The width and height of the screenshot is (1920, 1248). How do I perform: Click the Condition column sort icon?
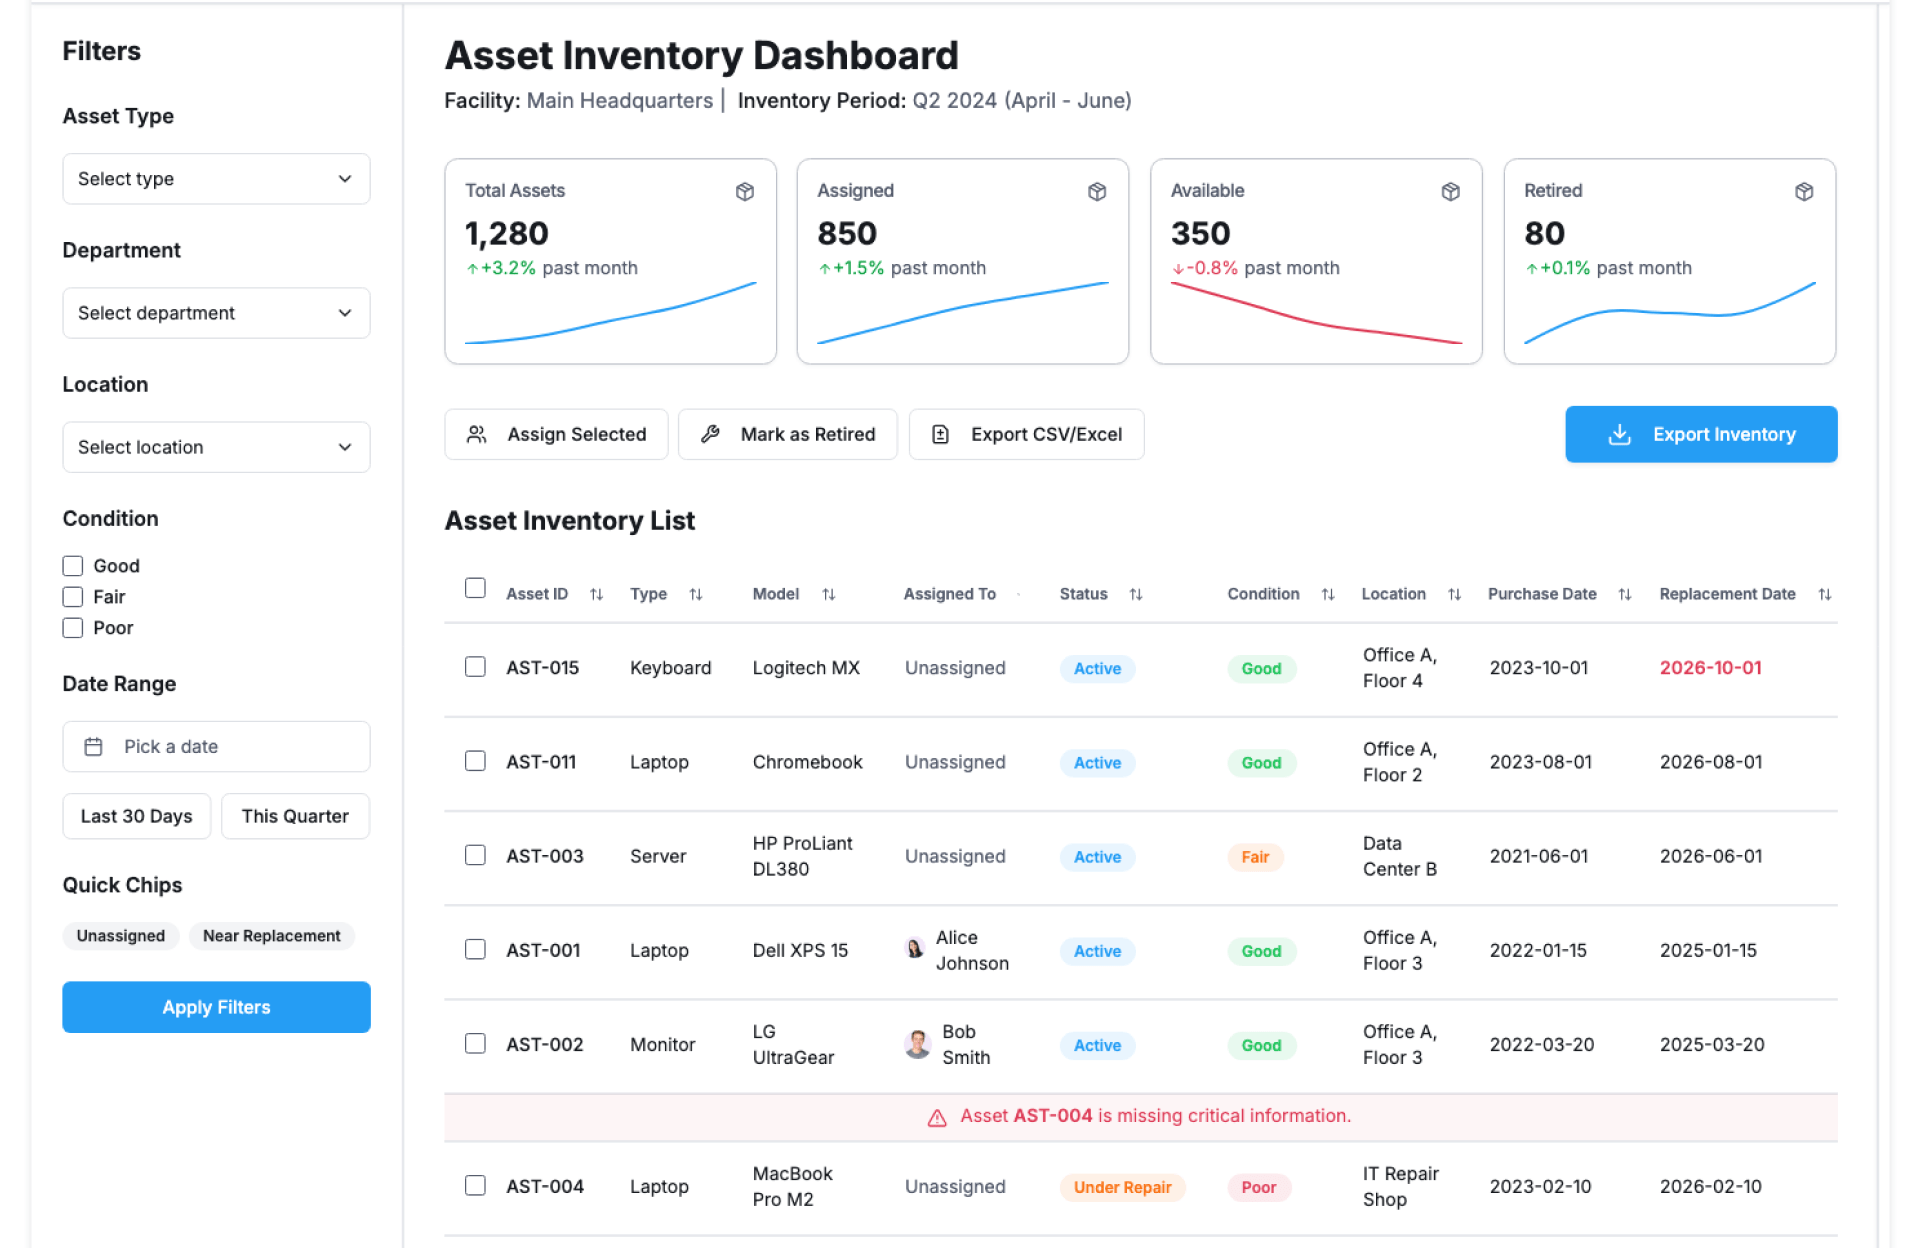pyautogui.click(x=1327, y=594)
